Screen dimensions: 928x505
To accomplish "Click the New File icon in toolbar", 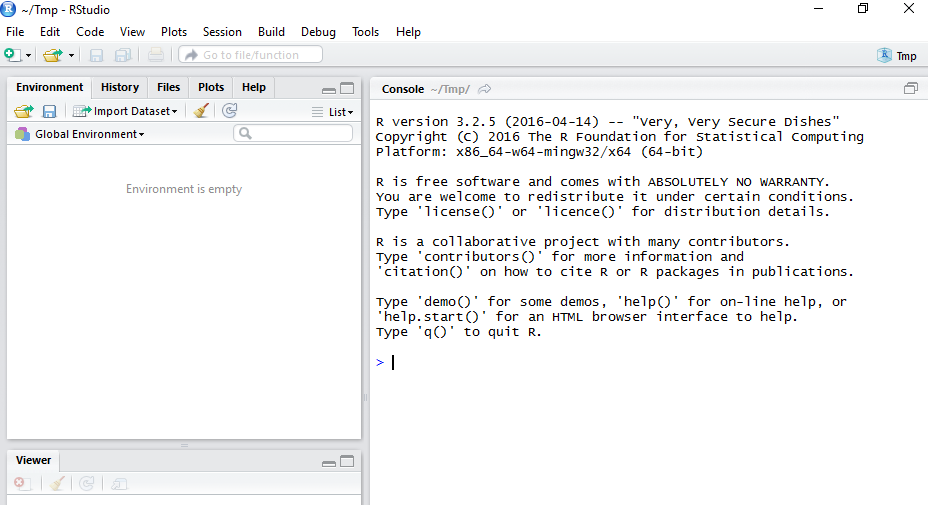I will tap(12, 55).
